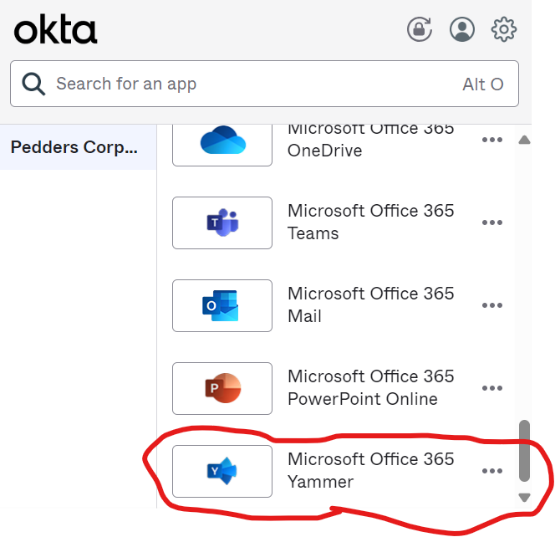Image resolution: width=555 pixels, height=537 pixels.
Task: Open Microsoft Office 365 OneDrive link
Action: (371, 140)
